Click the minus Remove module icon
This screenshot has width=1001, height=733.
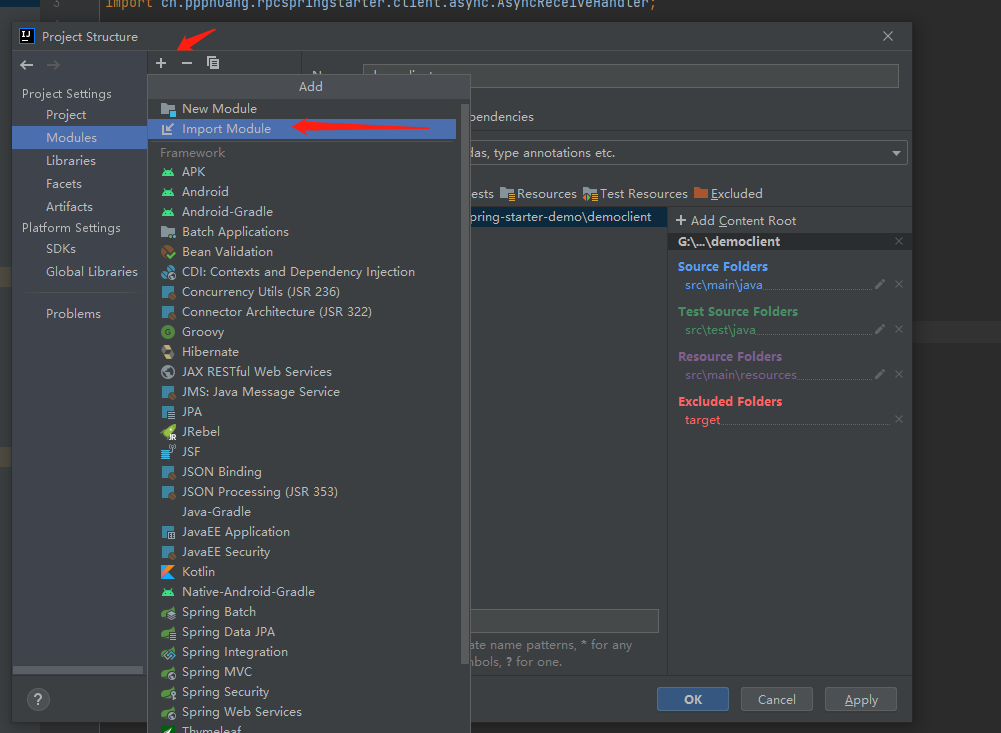186,63
